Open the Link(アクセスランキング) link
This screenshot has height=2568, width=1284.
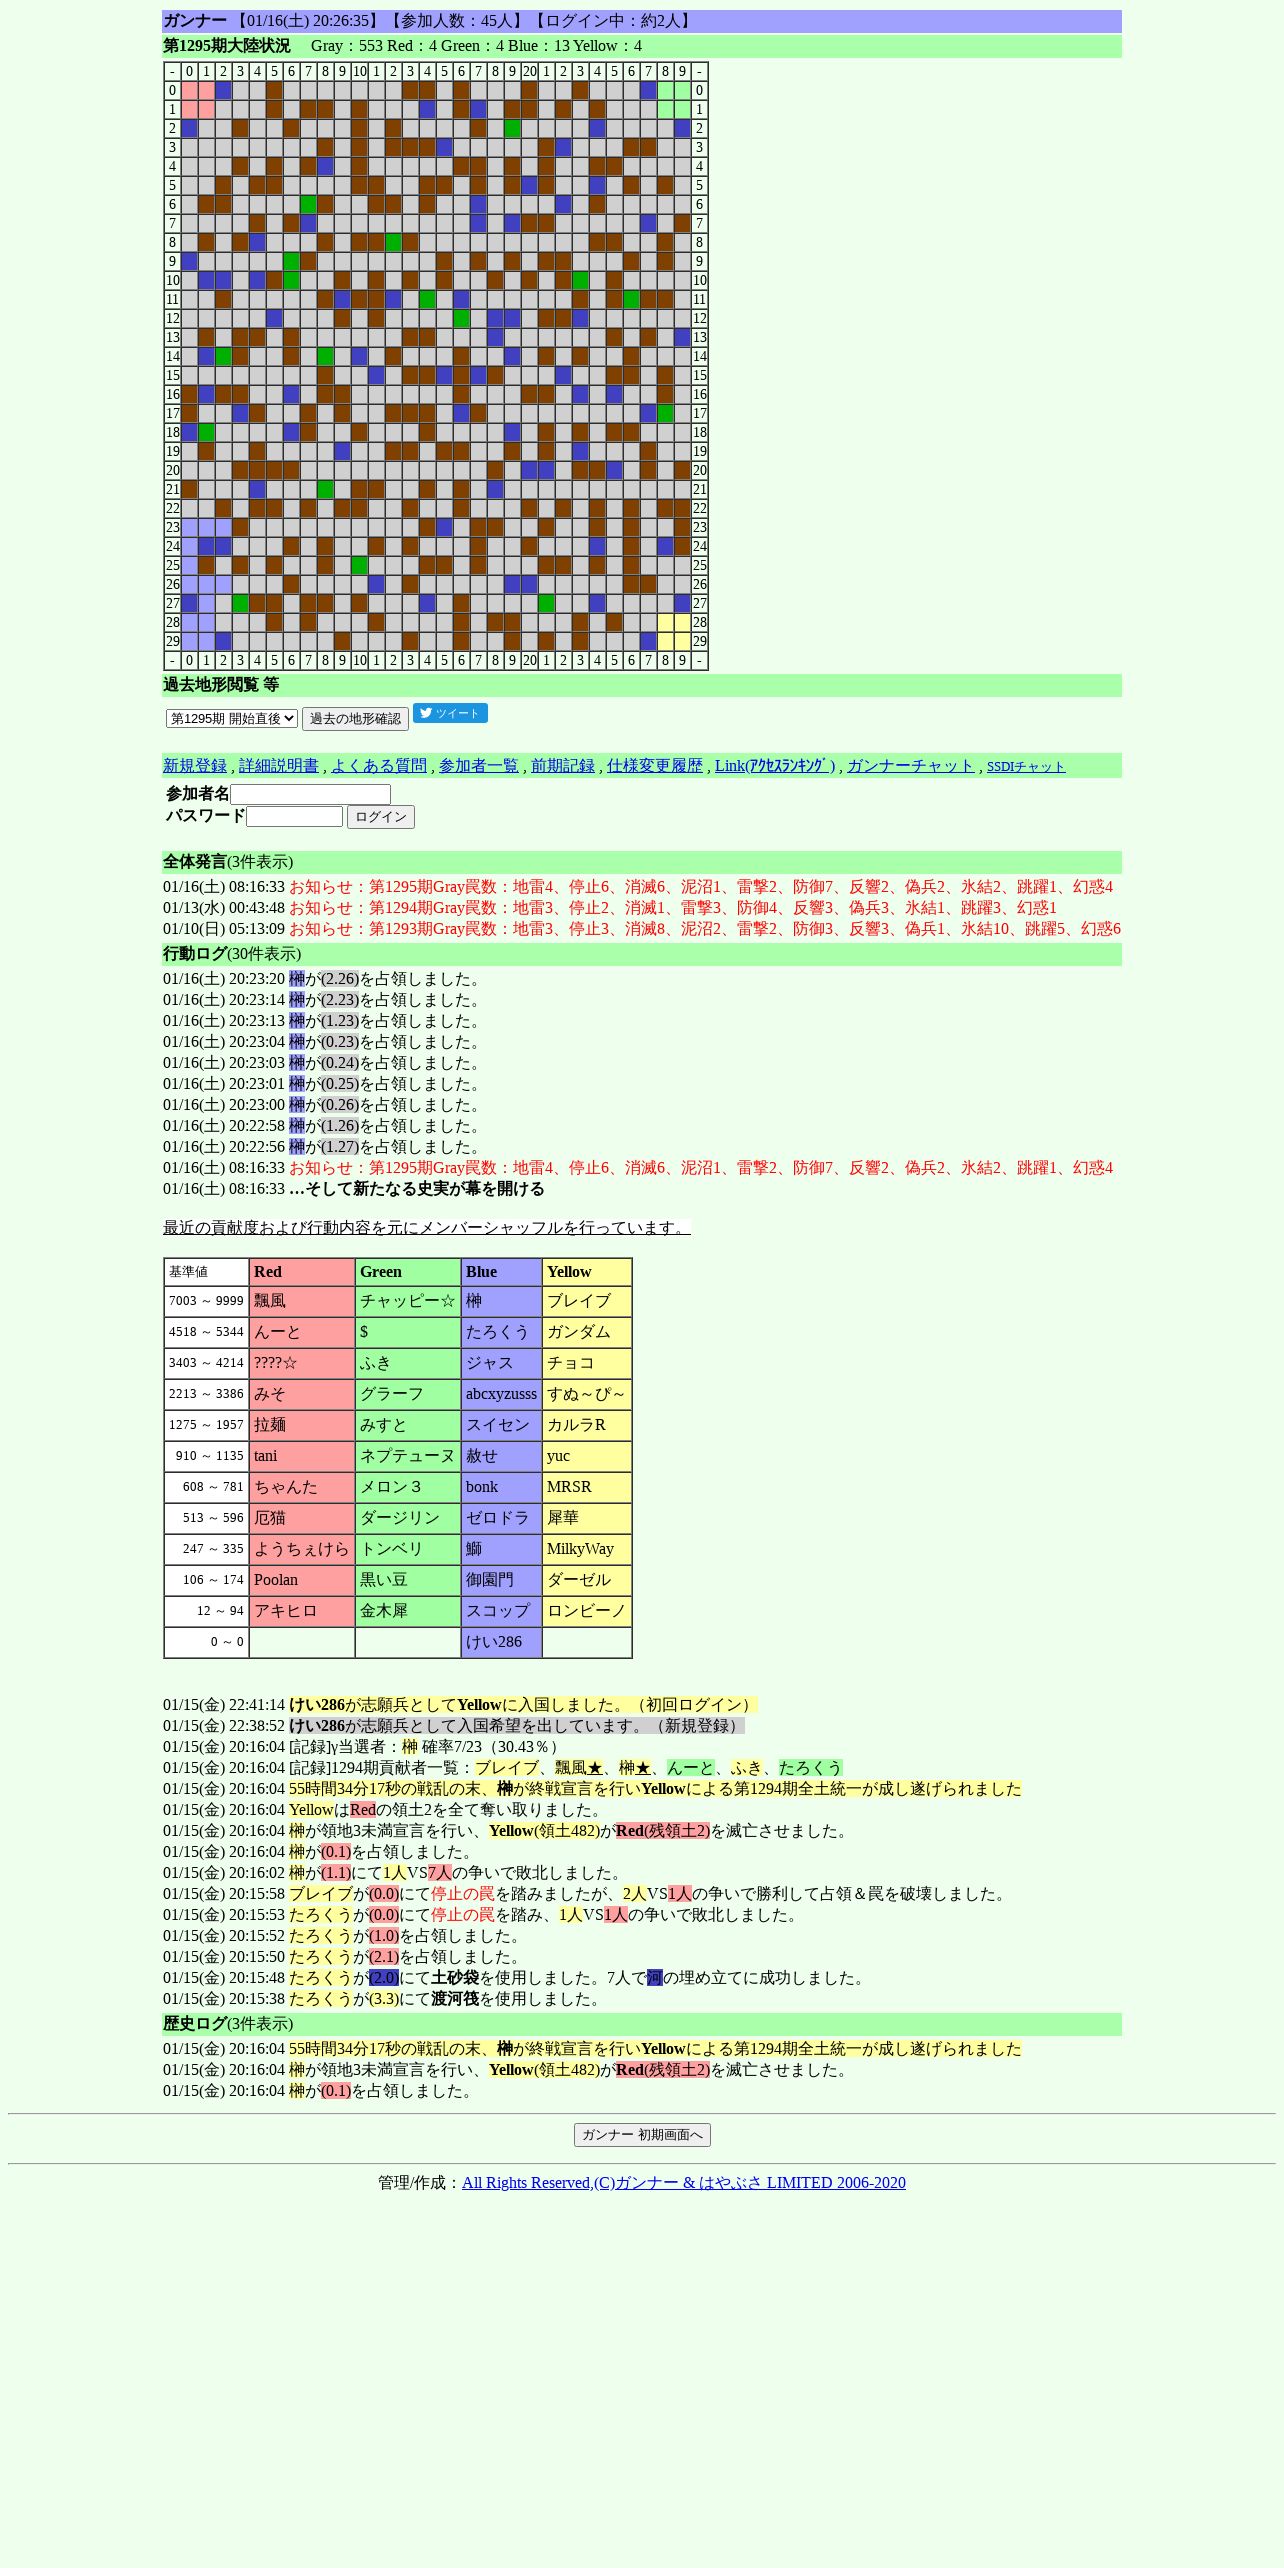coord(775,765)
